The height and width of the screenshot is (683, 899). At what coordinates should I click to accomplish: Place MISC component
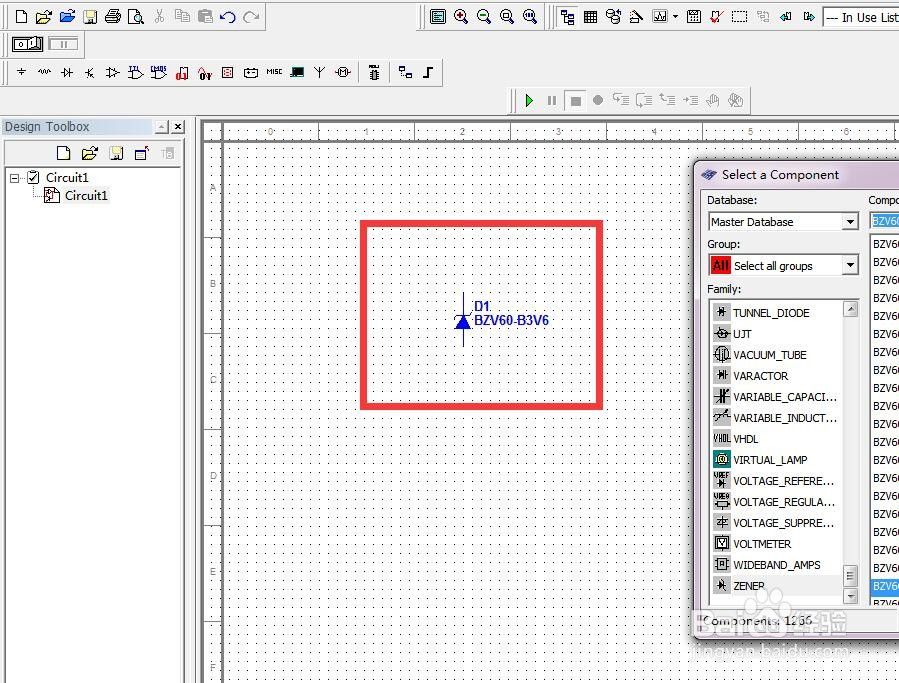[274, 72]
